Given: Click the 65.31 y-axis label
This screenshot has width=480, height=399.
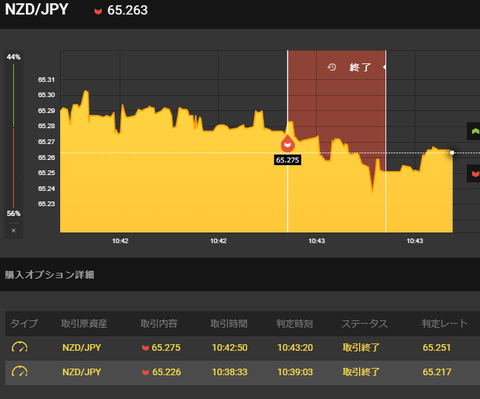Looking at the screenshot, I should (46, 80).
